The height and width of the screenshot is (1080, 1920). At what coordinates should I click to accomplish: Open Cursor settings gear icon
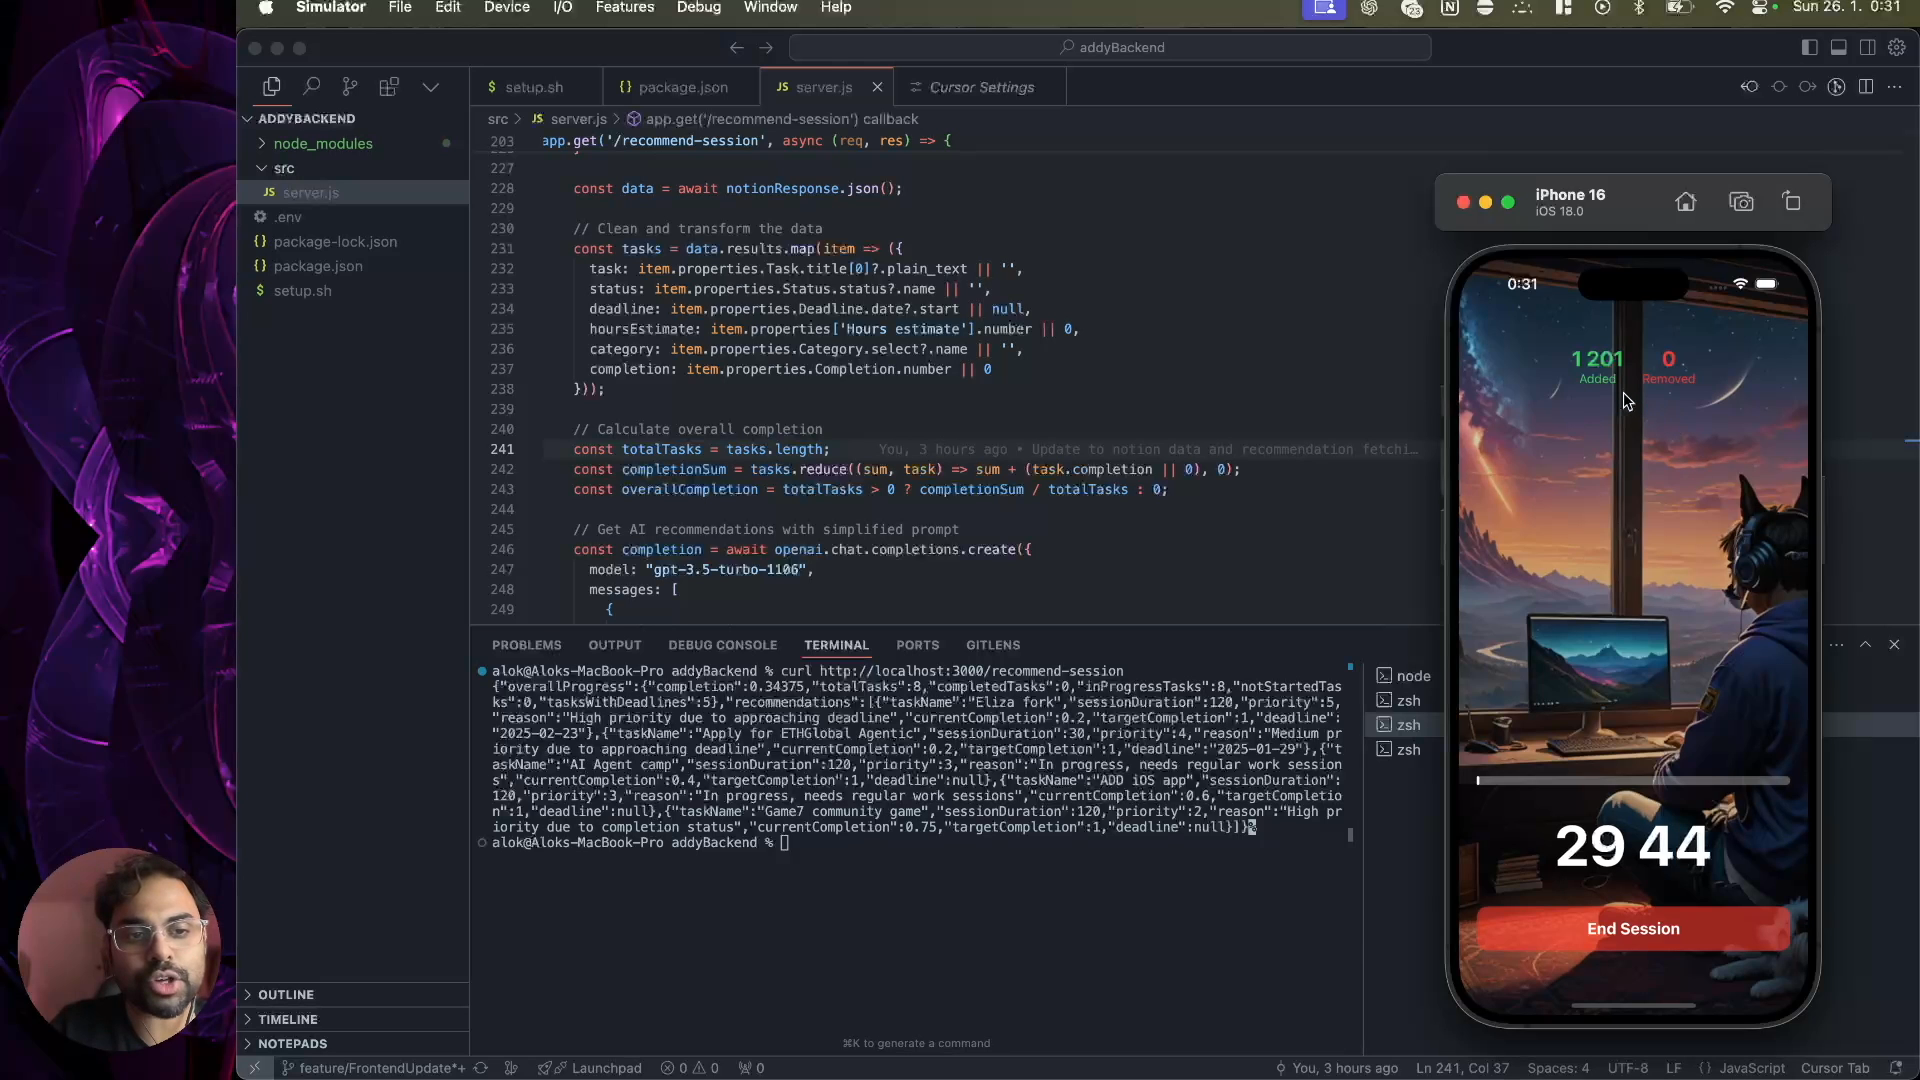tap(1896, 47)
